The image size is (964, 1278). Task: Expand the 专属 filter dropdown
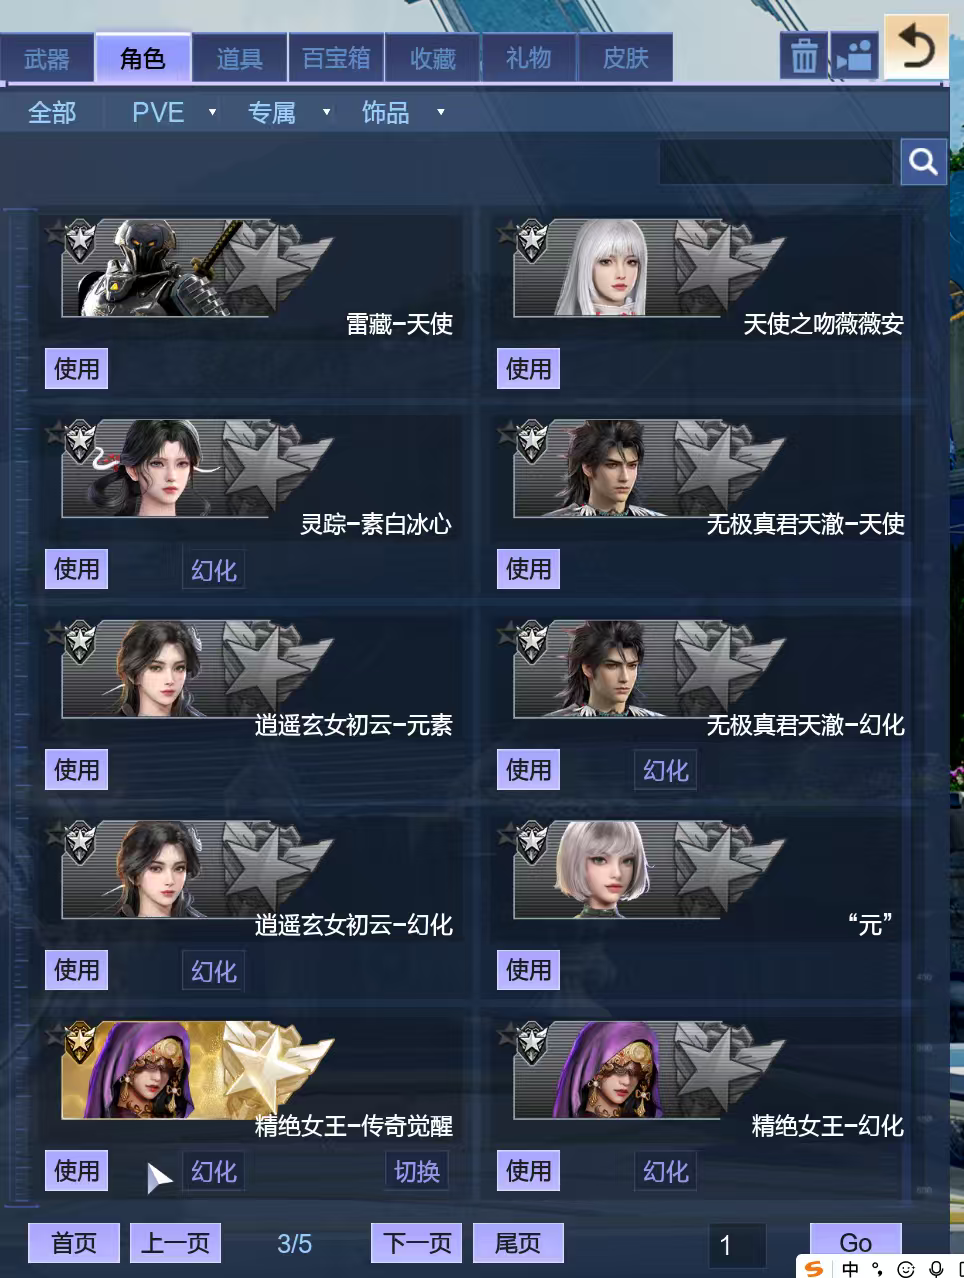coord(326,112)
